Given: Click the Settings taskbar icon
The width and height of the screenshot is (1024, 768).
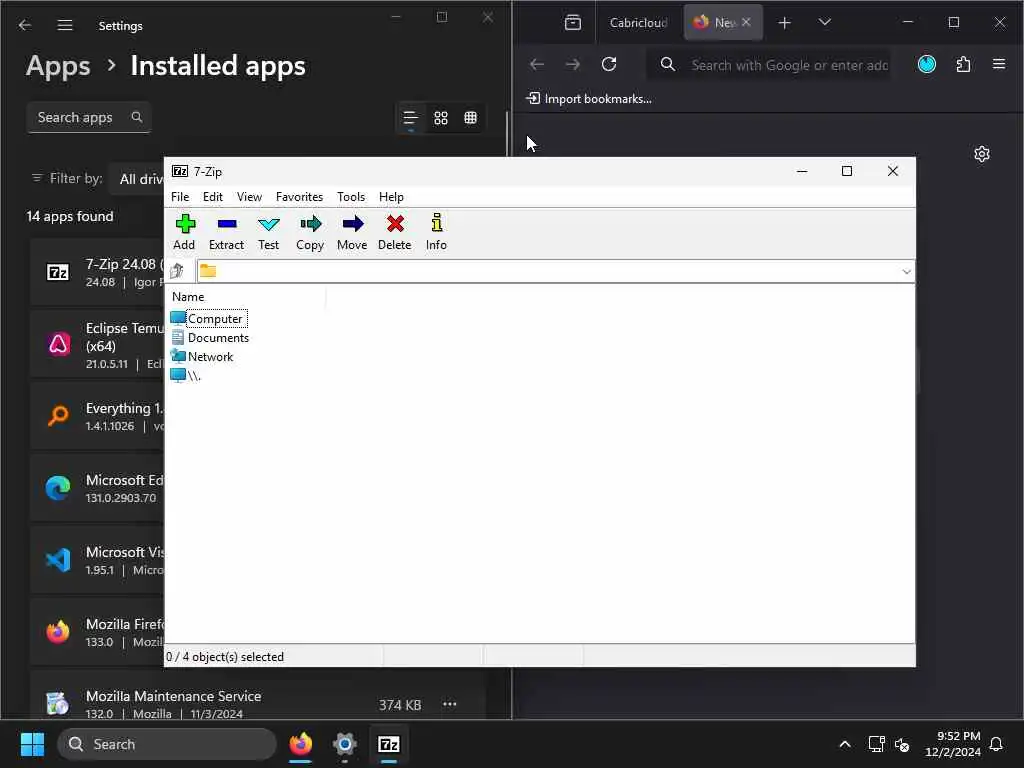Looking at the screenshot, I should (345, 744).
